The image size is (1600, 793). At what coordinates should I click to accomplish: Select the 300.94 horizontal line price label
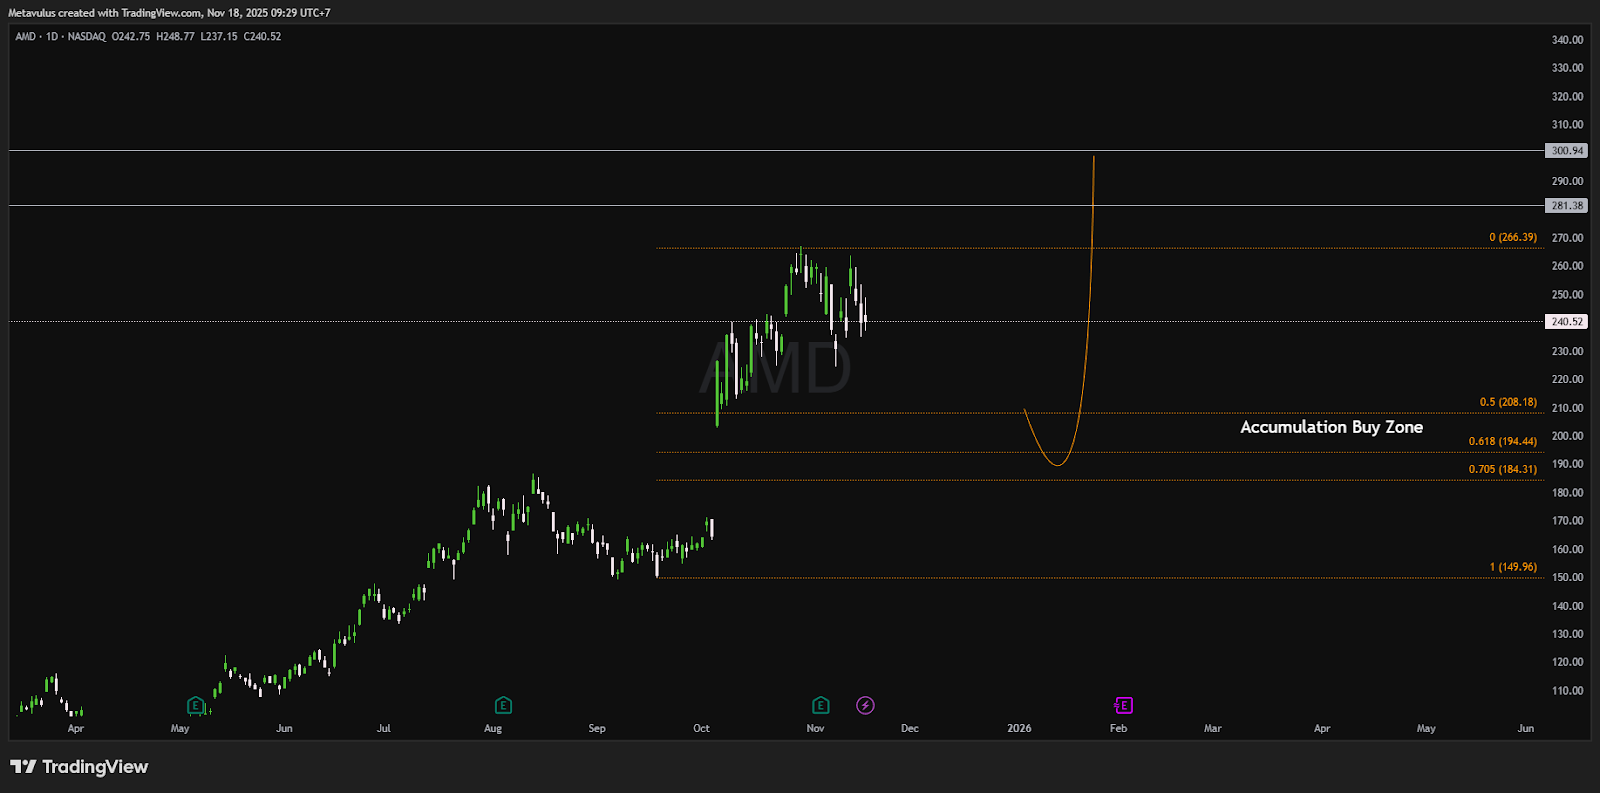pos(1566,151)
